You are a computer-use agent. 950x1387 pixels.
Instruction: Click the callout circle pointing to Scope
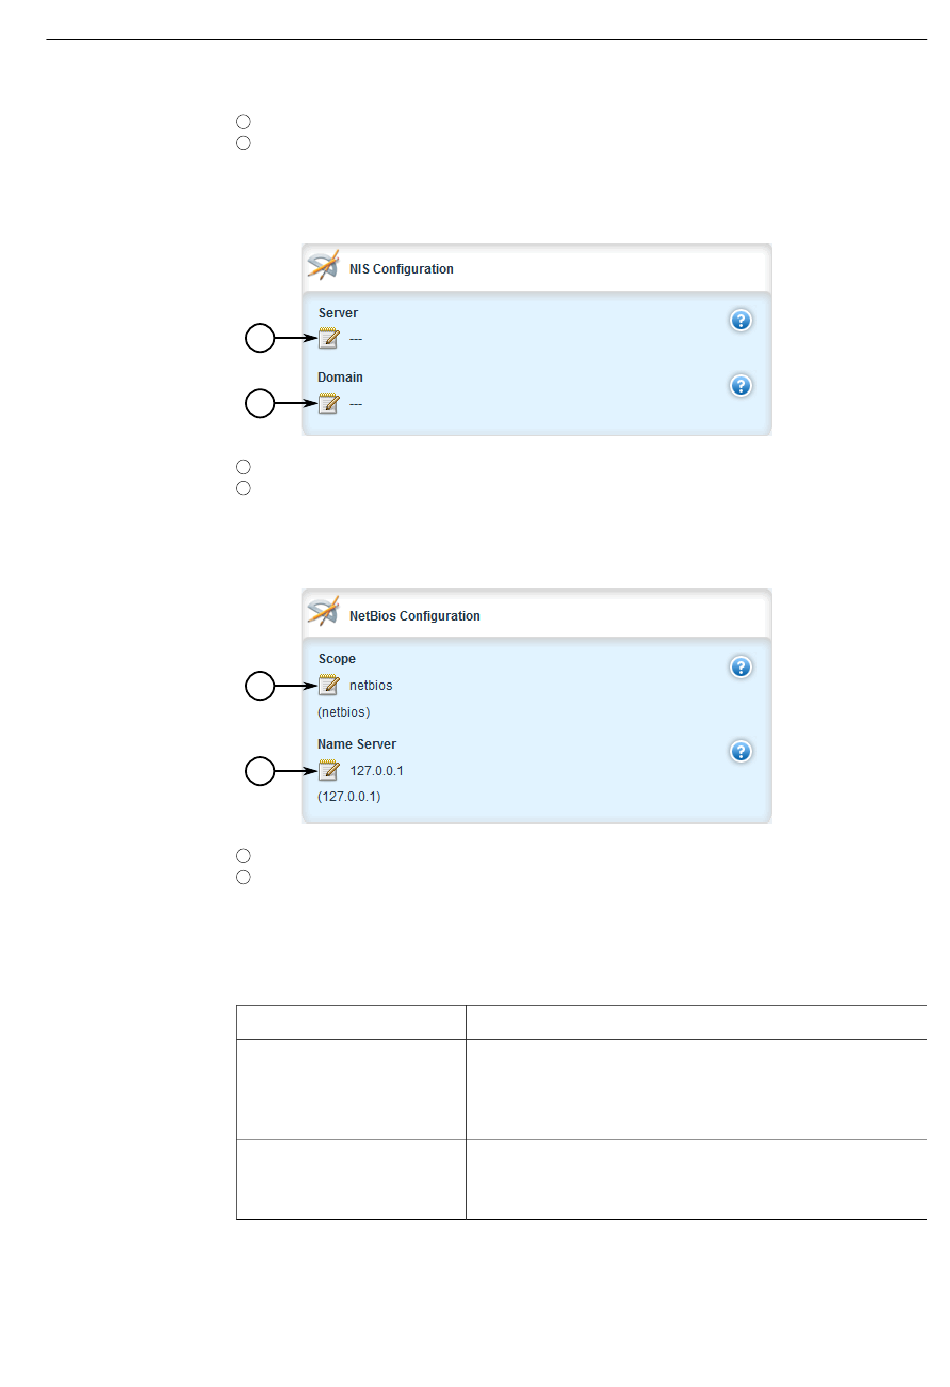(x=260, y=686)
